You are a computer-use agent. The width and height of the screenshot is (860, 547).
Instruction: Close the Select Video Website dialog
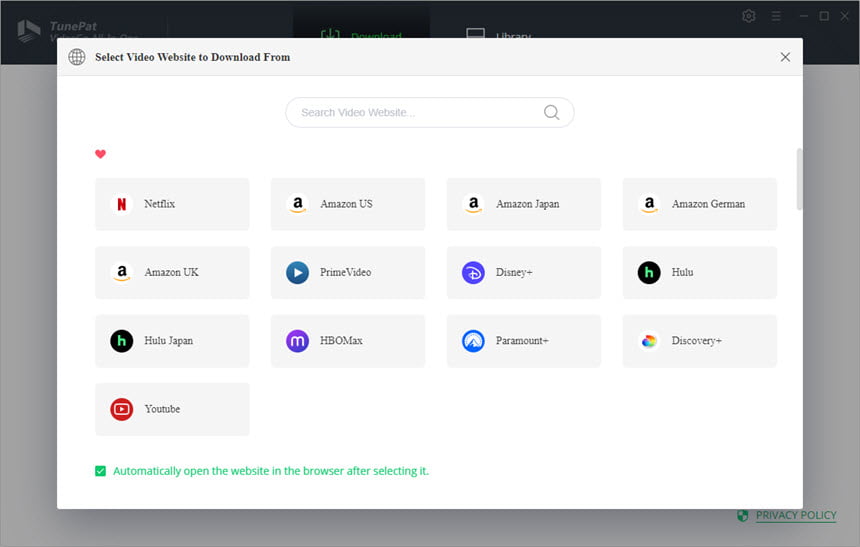click(785, 57)
